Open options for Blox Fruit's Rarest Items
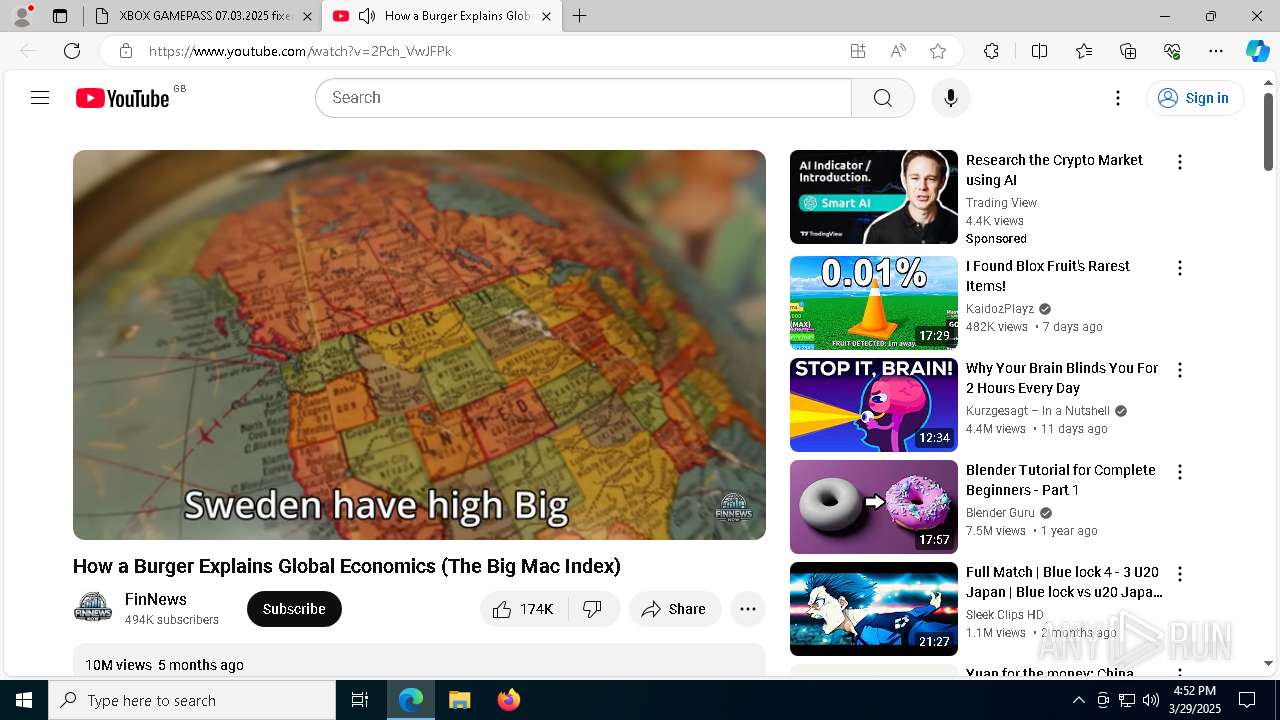 tap(1180, 268)
